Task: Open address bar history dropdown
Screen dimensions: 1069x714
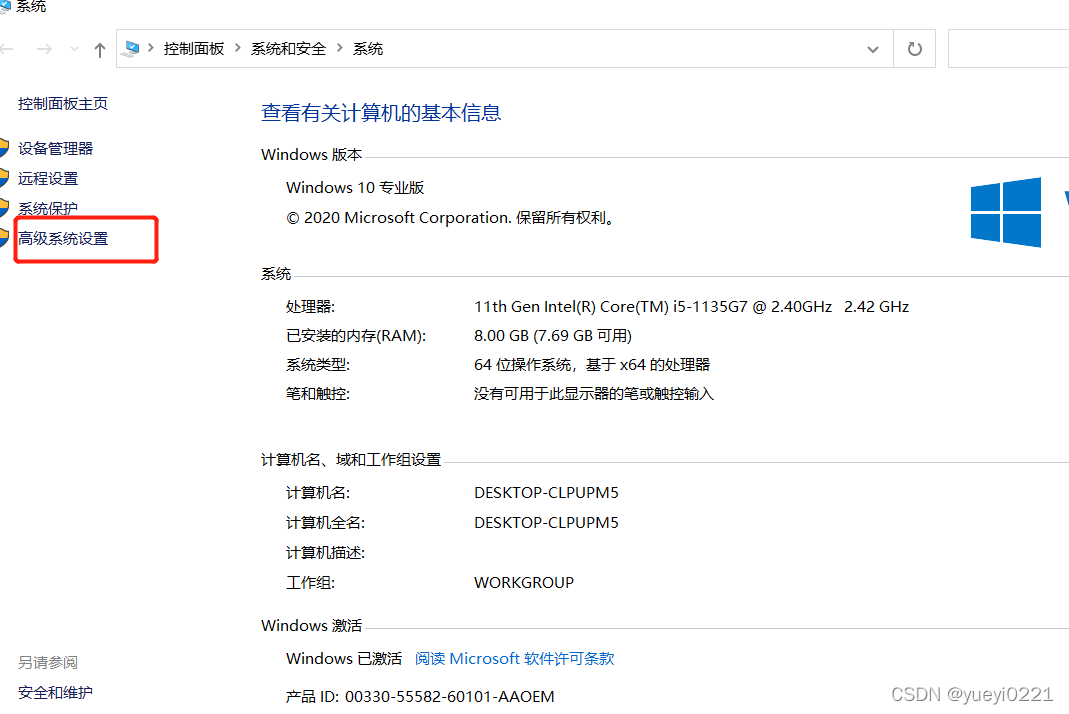Action: click(872, 49)
